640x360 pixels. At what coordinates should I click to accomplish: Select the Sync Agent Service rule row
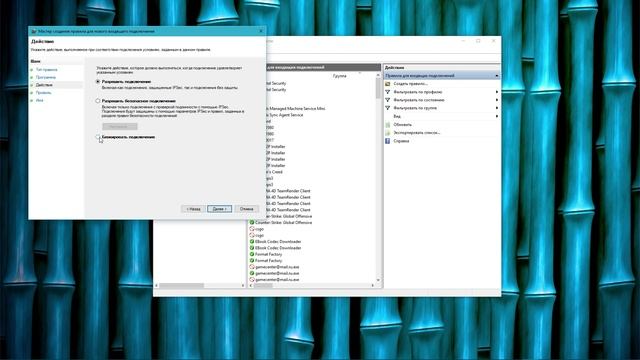[x=286, y=115]
